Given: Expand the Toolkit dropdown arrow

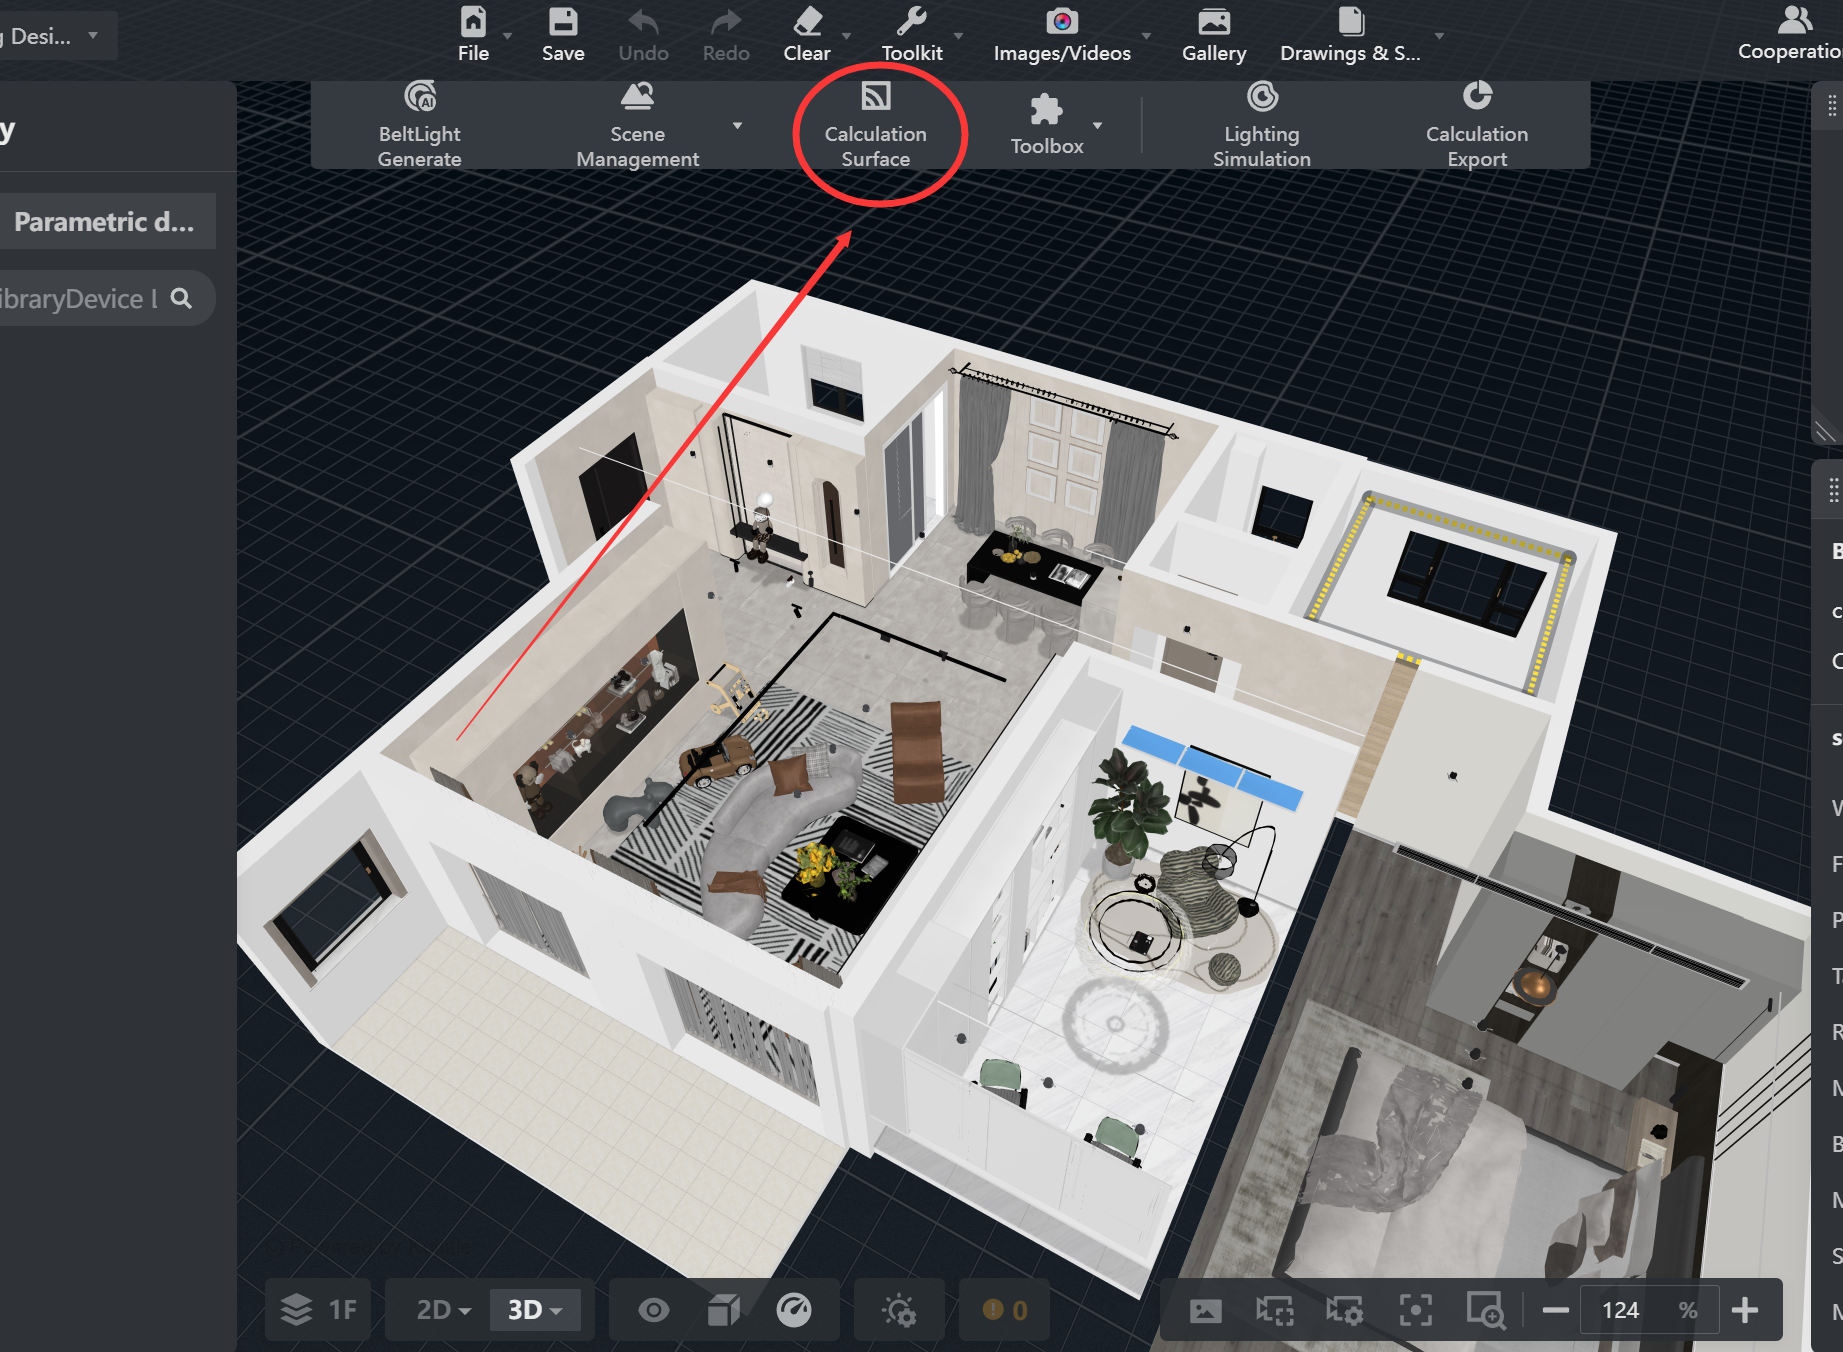Looking at the screenshot, I should coord(958,36).
